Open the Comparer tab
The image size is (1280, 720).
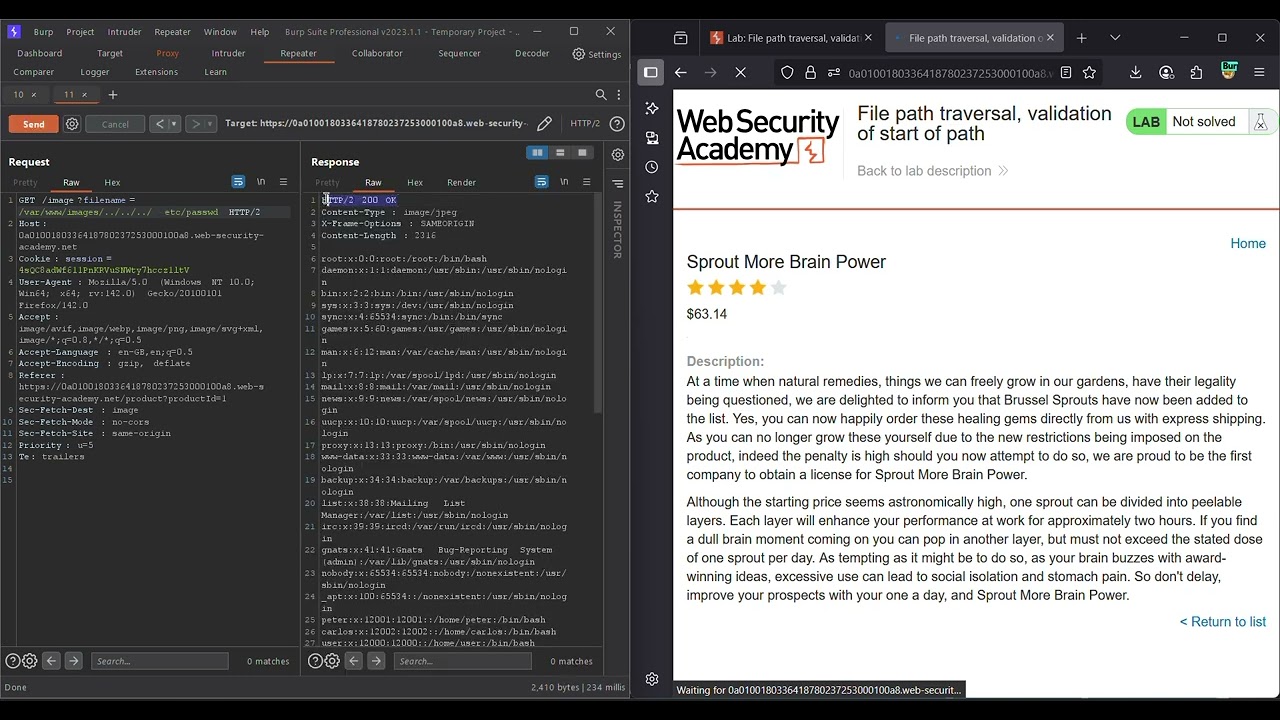34,72
